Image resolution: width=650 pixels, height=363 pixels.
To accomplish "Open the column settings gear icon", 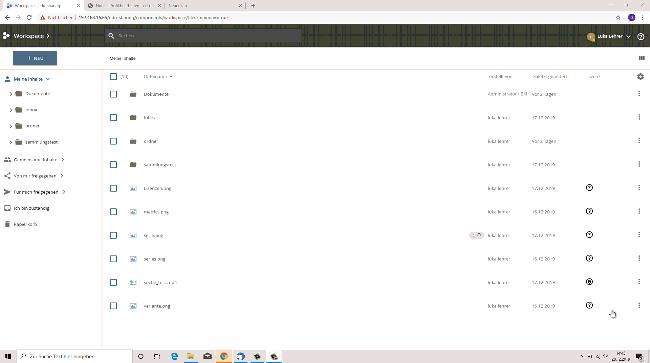I will pos(640,77).
